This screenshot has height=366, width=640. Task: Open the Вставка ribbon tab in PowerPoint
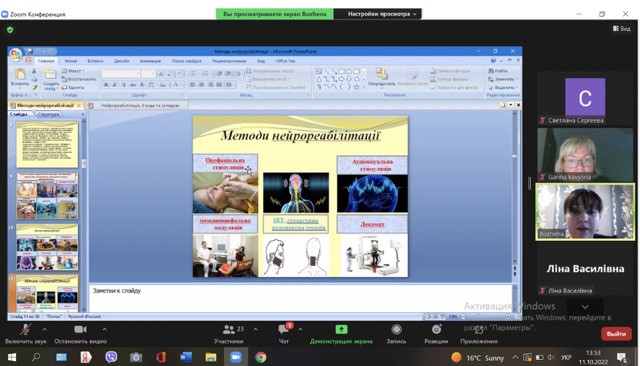[x=95, y=61]
